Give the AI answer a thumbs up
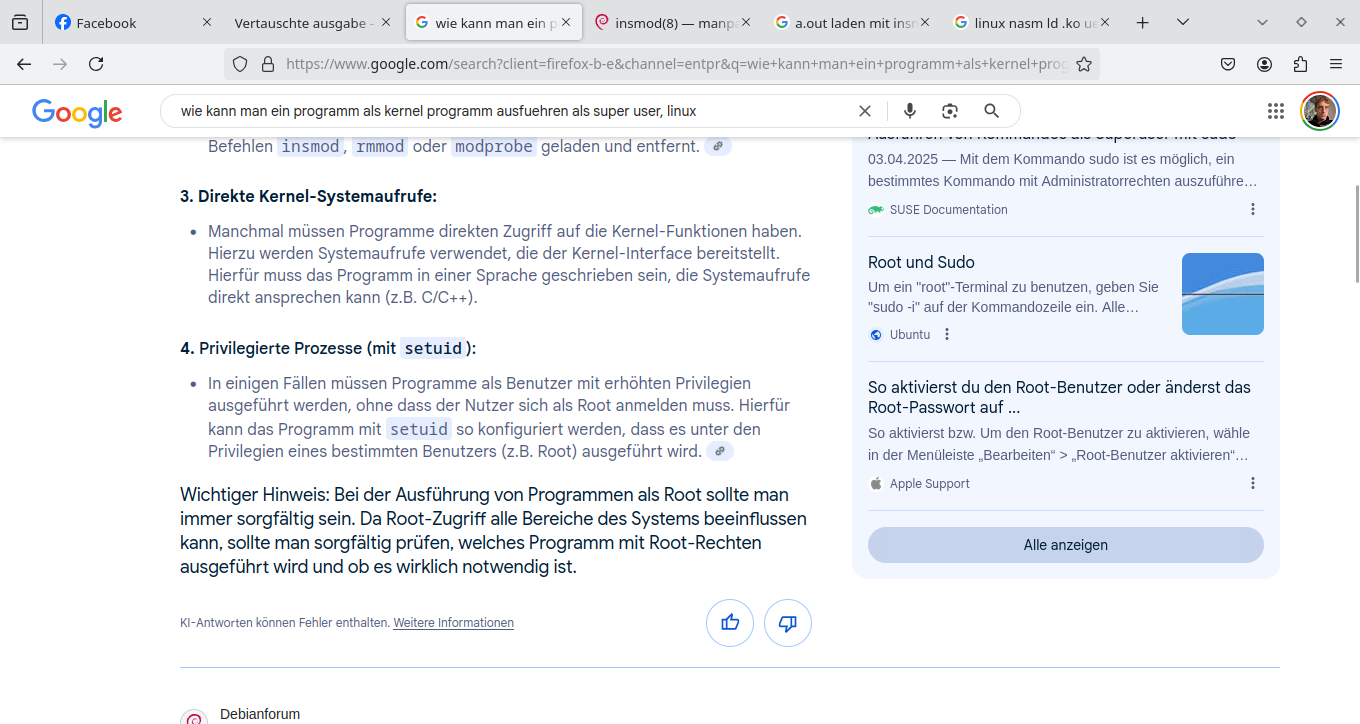 click(730, 622)
